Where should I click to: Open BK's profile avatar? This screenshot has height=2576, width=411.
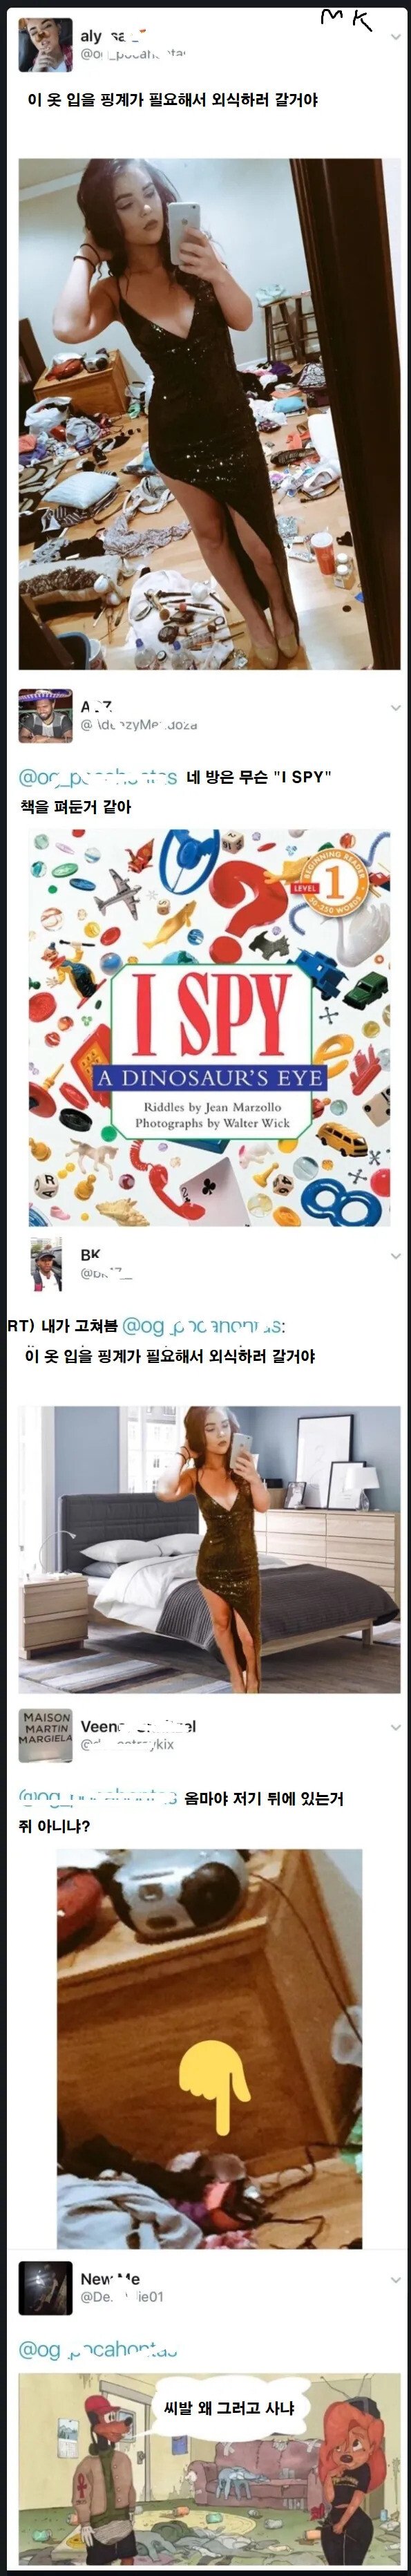pos(45,1264)
